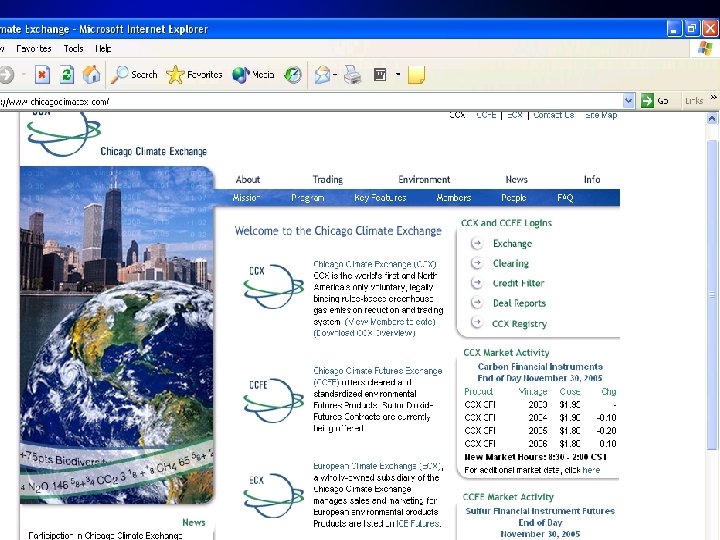Click 'here' for additional market data
Screen dimensions: 720x540
(591, 470)
